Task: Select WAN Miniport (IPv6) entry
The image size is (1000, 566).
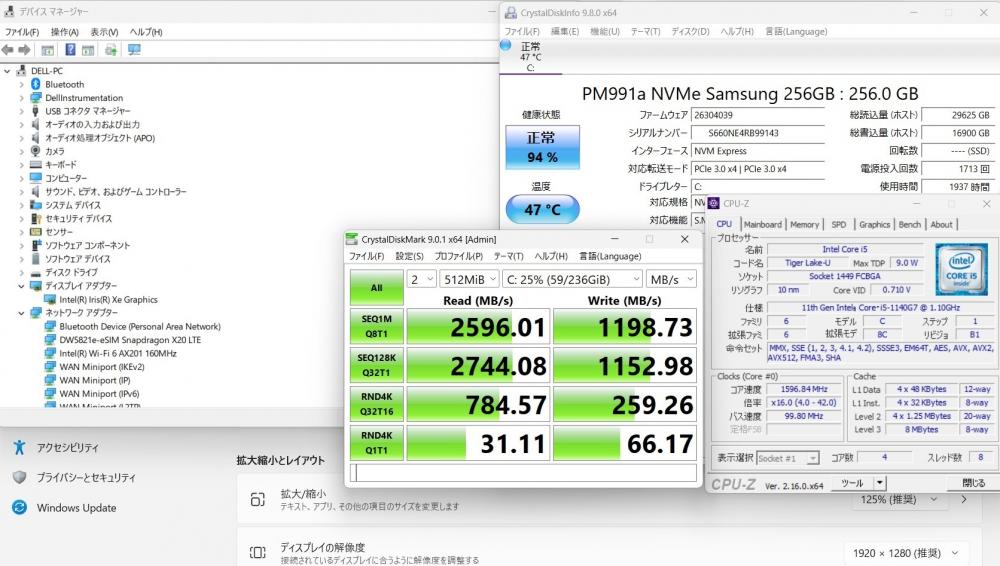Action: (99, 394)
